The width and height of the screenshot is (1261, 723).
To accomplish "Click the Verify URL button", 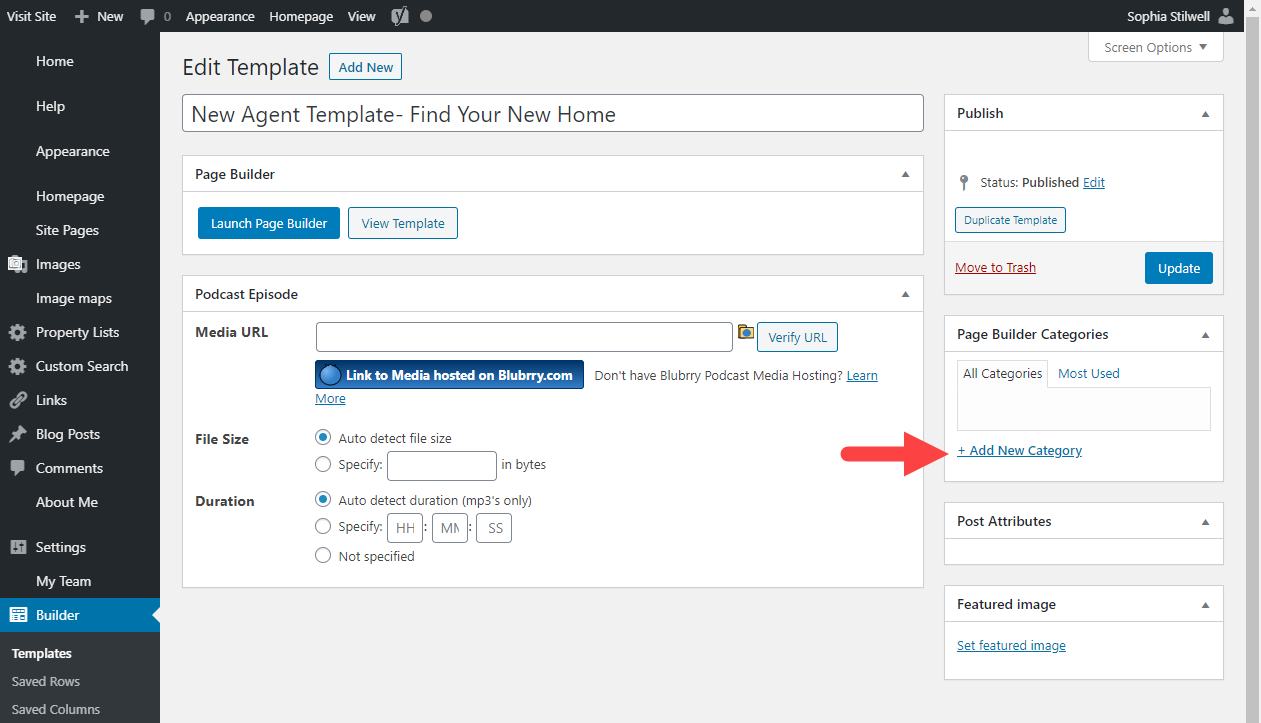I will coord(797,337).
